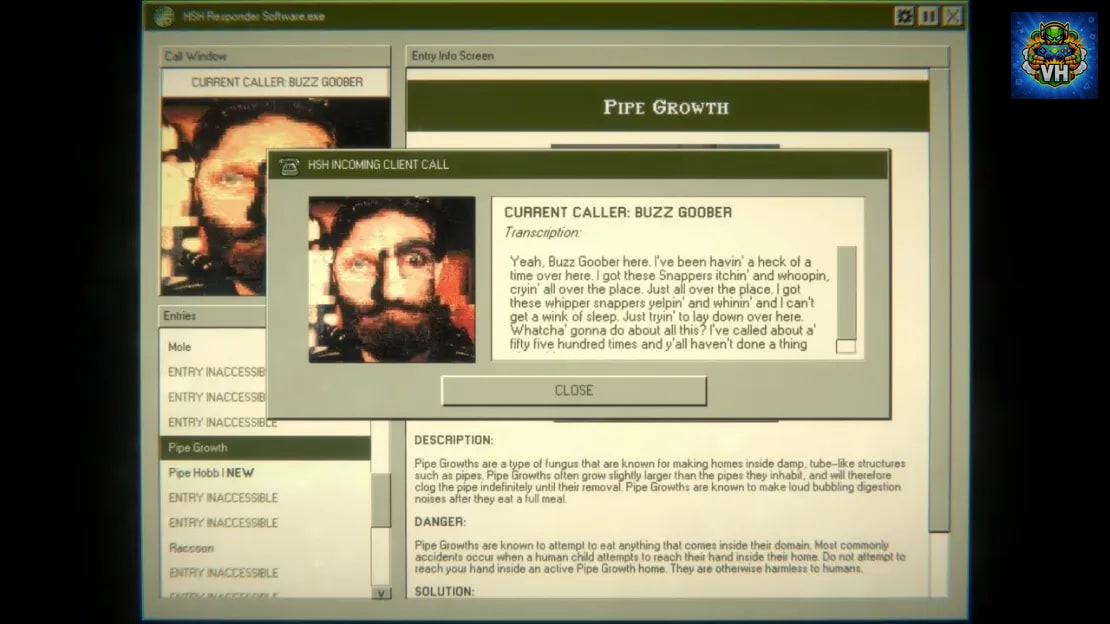The width and height of the screenshot is (1110, 624).
Task: Click the entries list down arrow
Action: pyautogui.click(x=381, y=594)
